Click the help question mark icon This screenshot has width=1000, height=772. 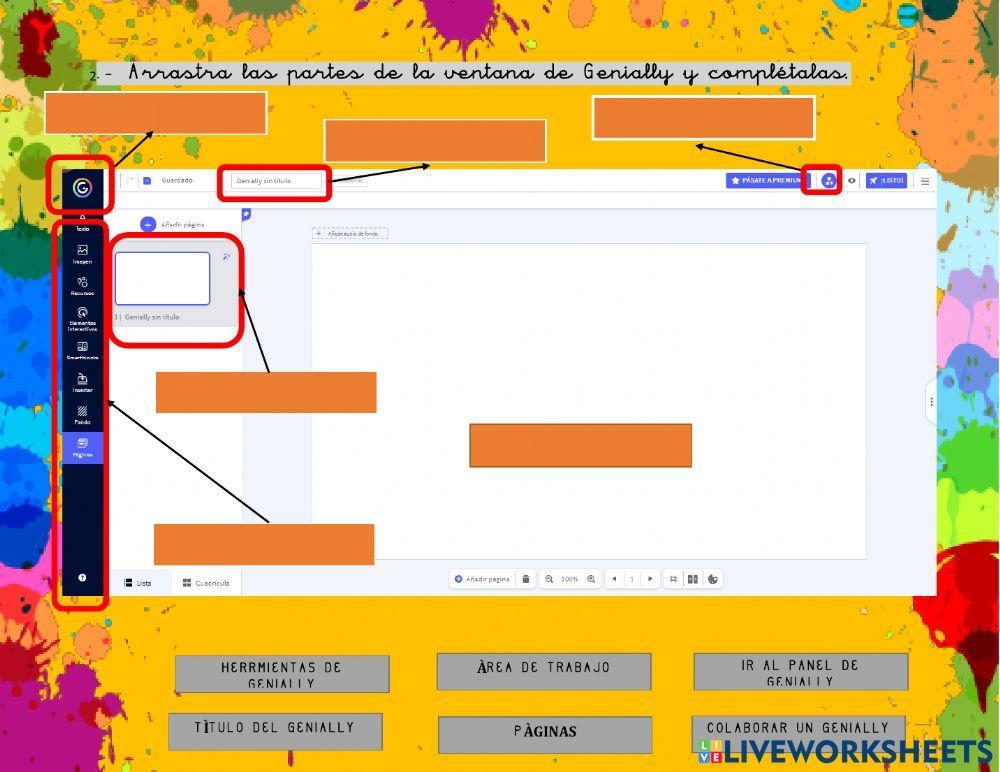pyautogui.click(x=82, y=578)
